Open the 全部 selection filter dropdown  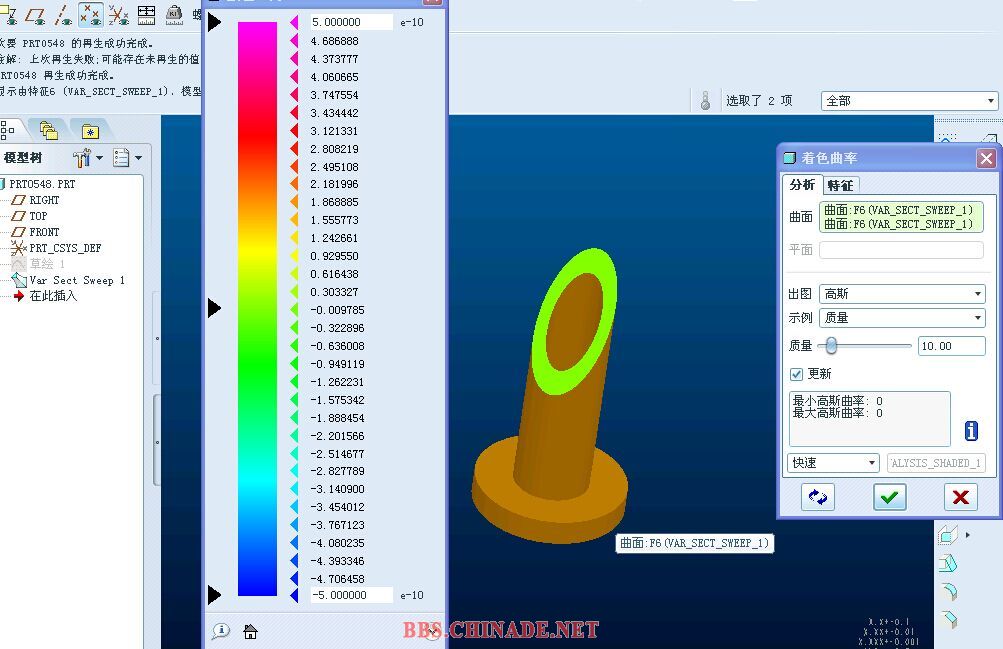pyautogui.click(x=909, y=101)
